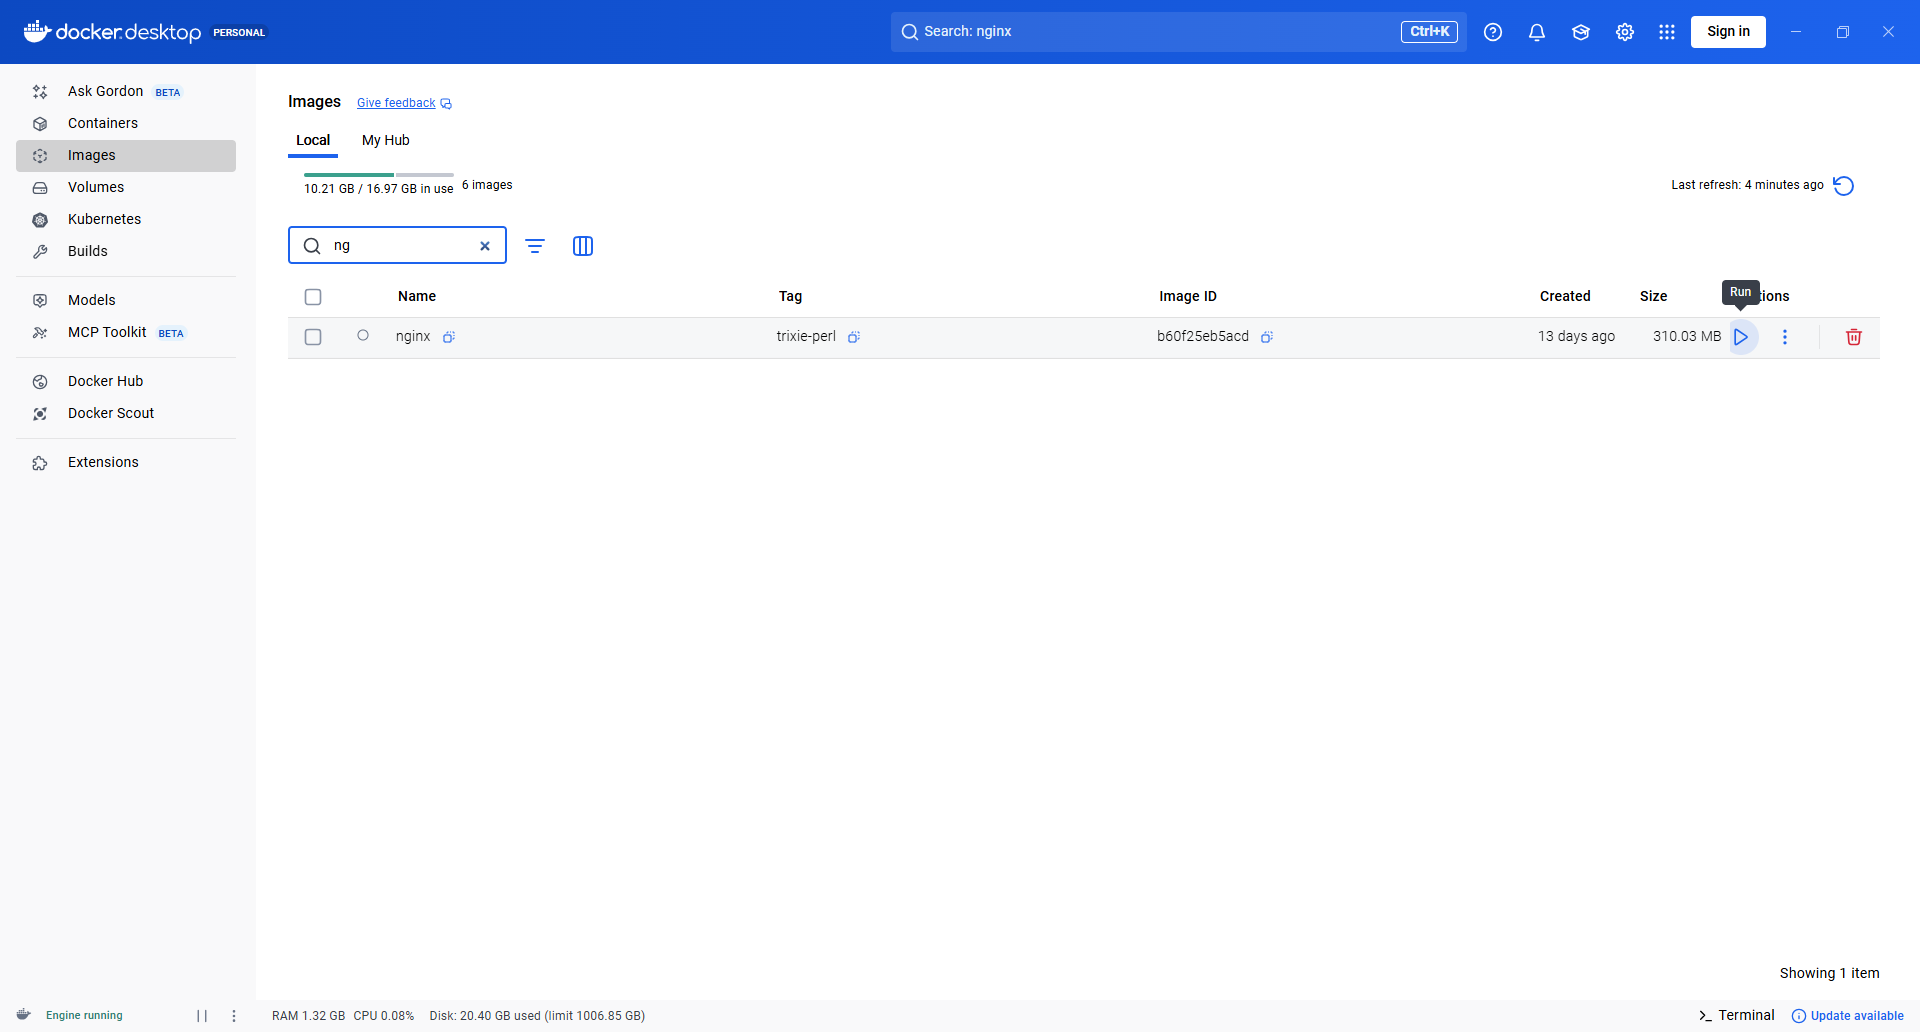Open the apps grid menu

coord(1667,32)
